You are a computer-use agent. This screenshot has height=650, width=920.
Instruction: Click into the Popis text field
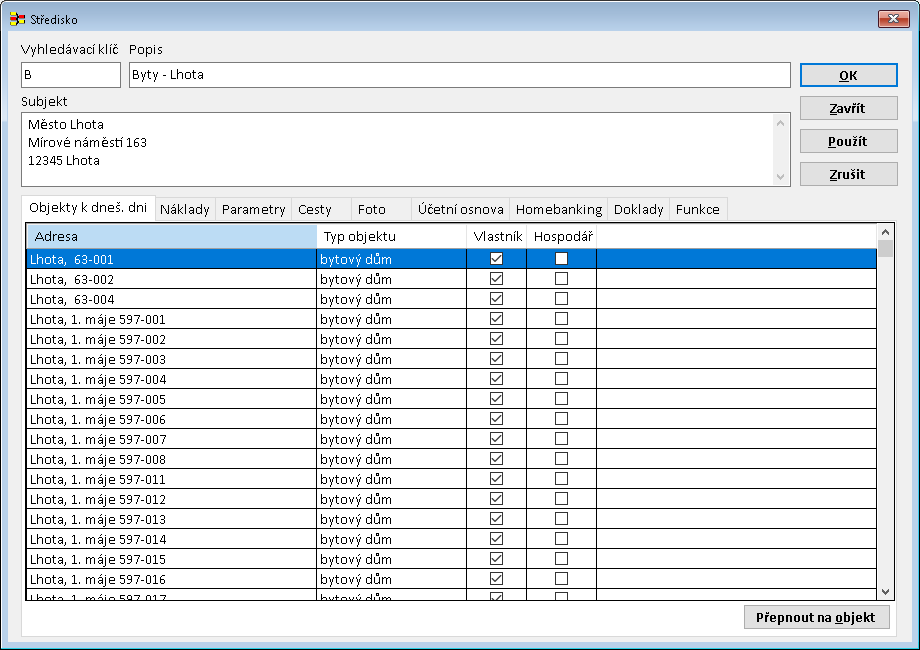tap(459, 75)
